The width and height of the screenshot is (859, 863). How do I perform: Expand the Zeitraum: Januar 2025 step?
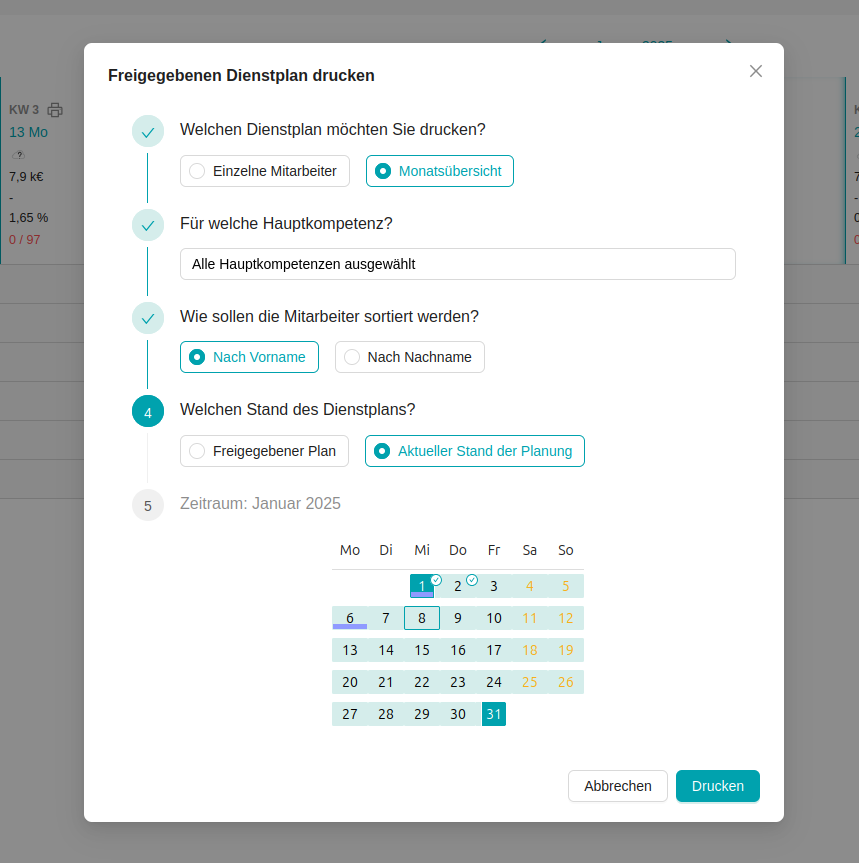[260, 504]
